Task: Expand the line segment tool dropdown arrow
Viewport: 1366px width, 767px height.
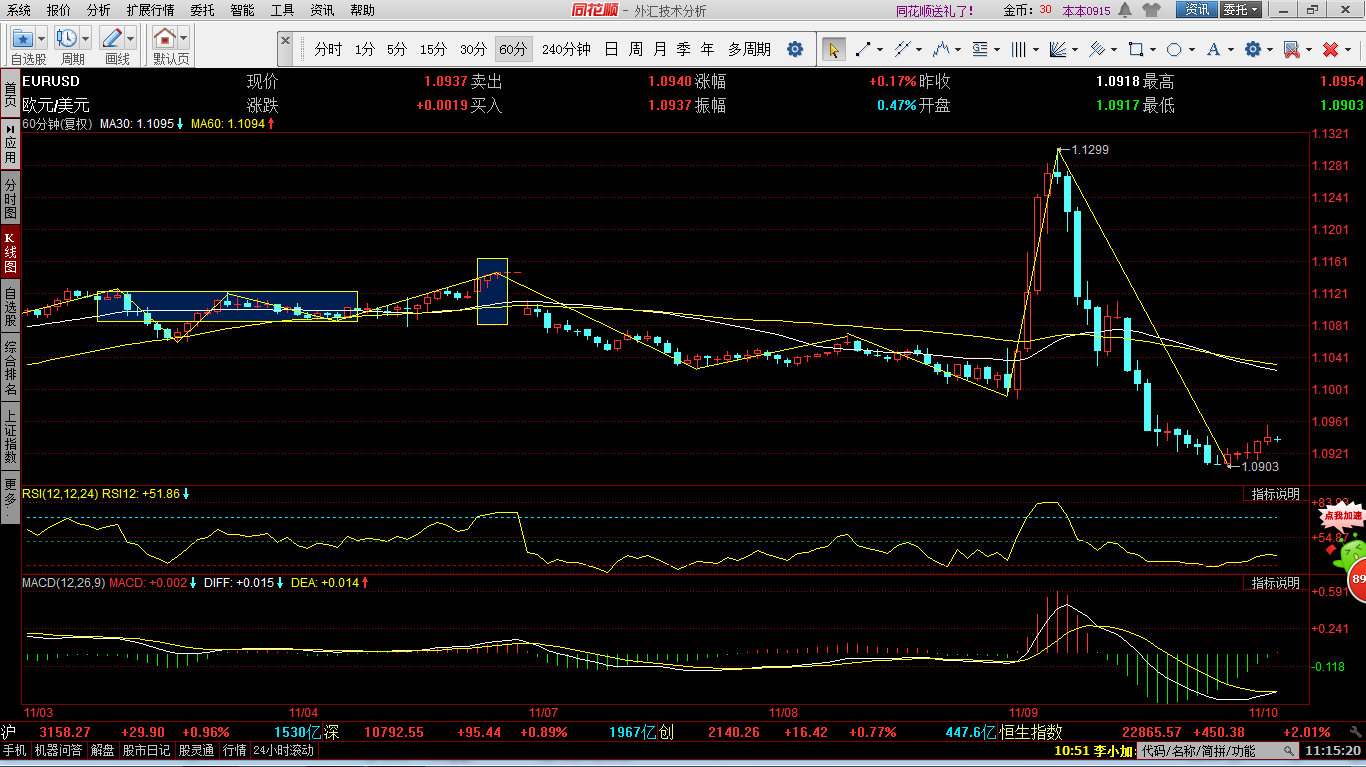Action: (881, 49)
